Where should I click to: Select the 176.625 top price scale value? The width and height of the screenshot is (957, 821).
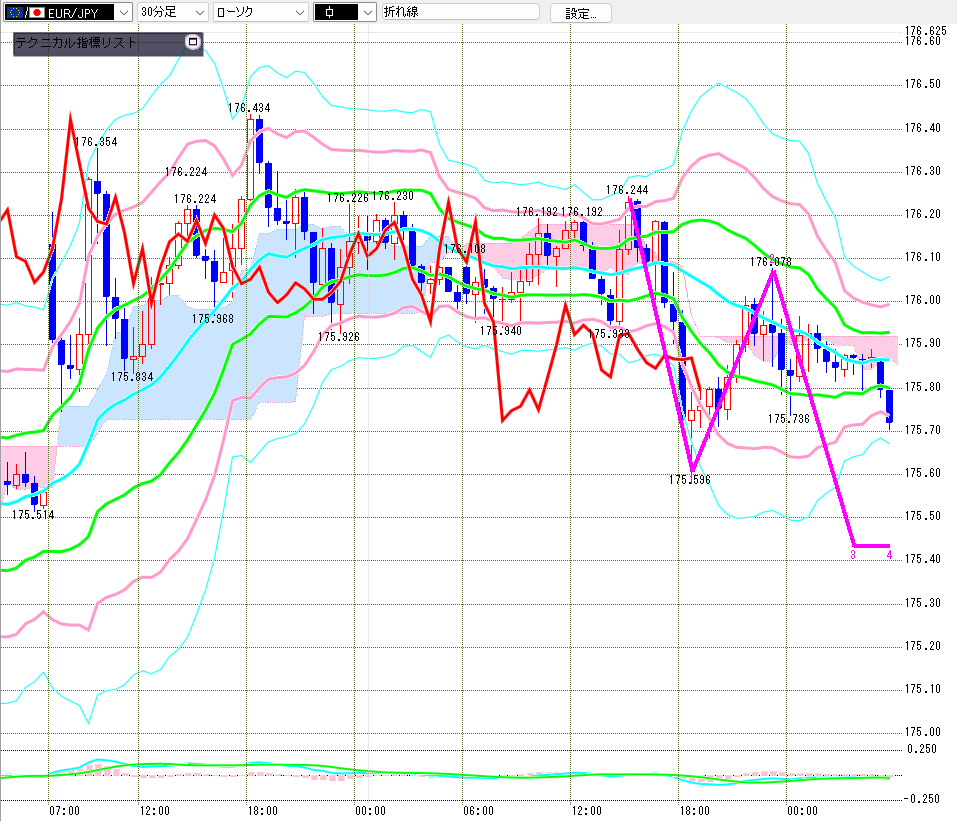point(925,31)
